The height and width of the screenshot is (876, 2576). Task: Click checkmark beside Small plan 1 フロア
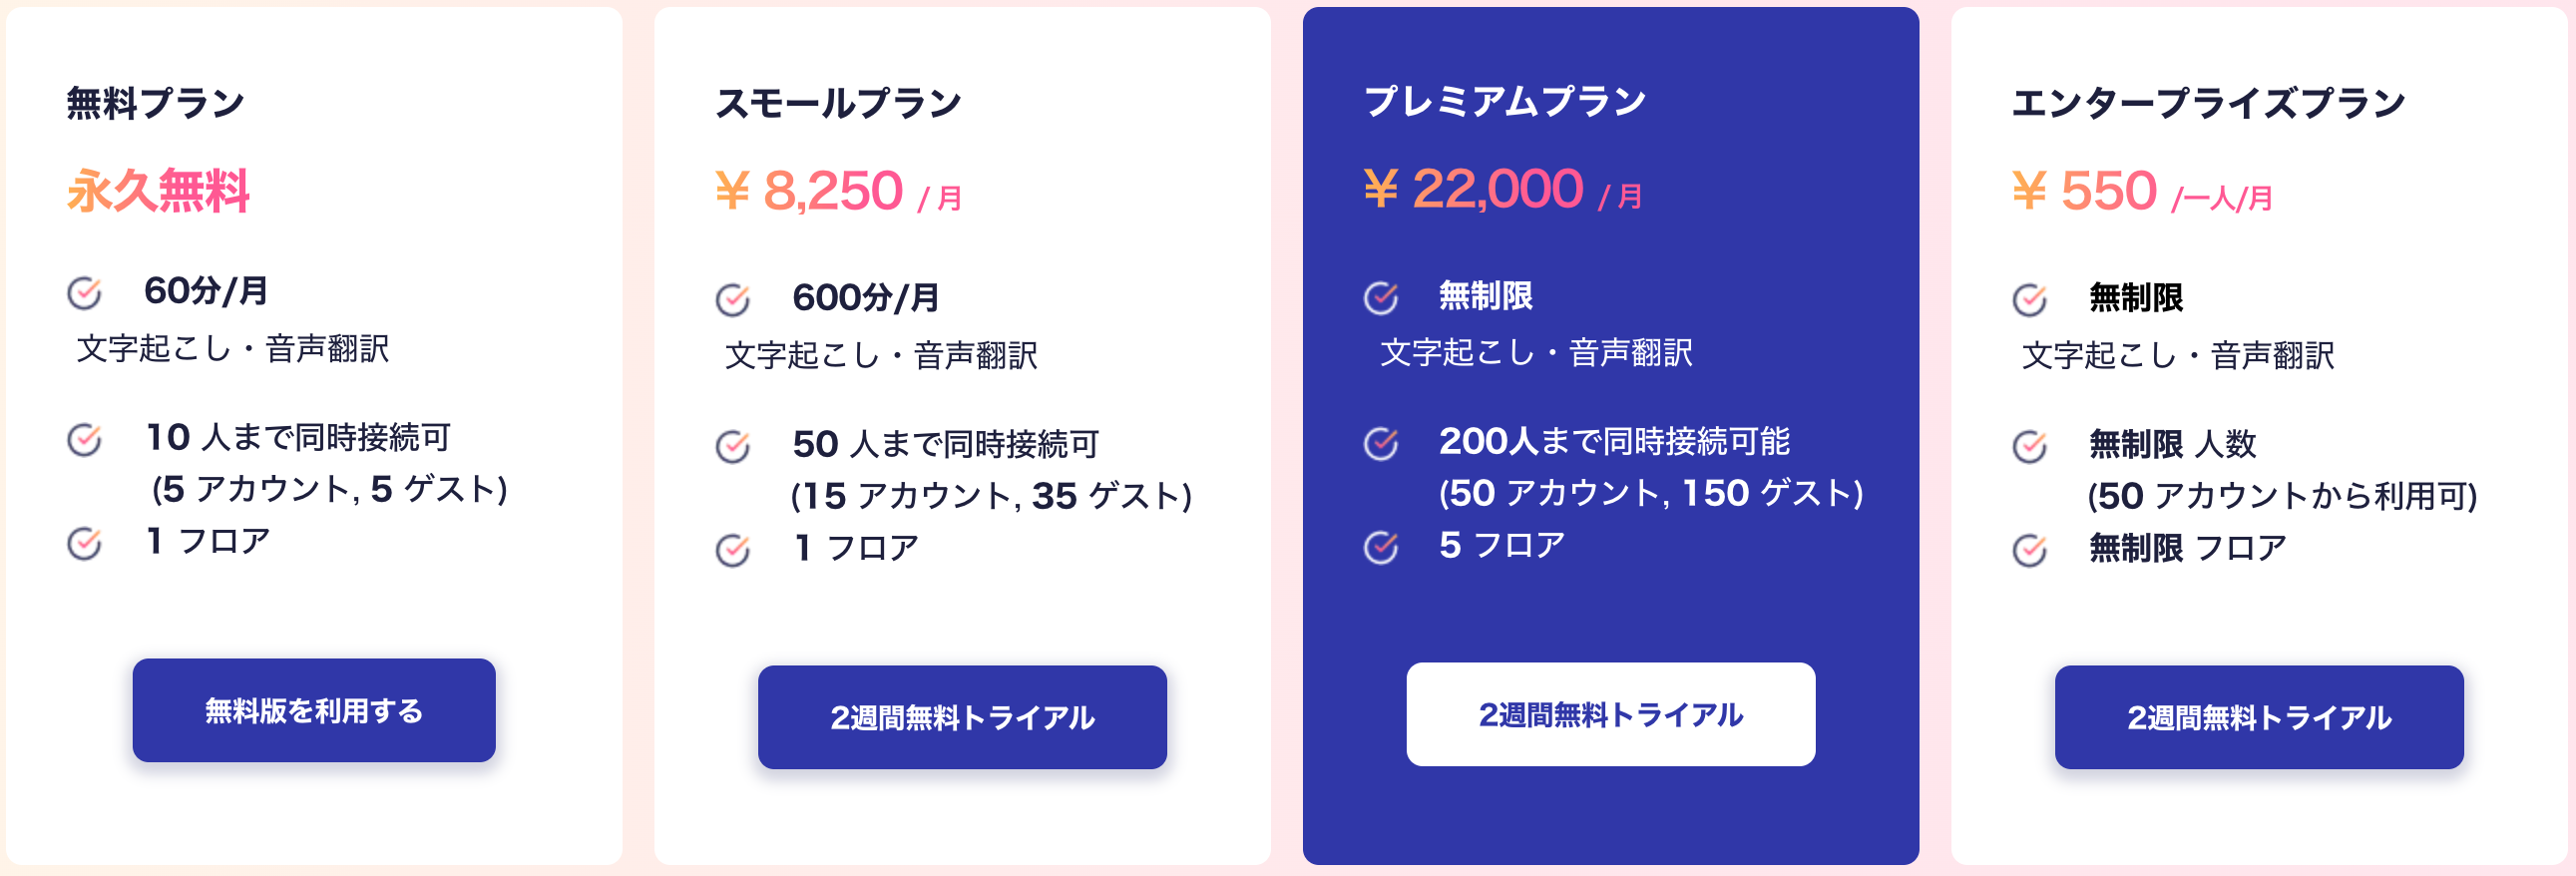click(733, 550)
